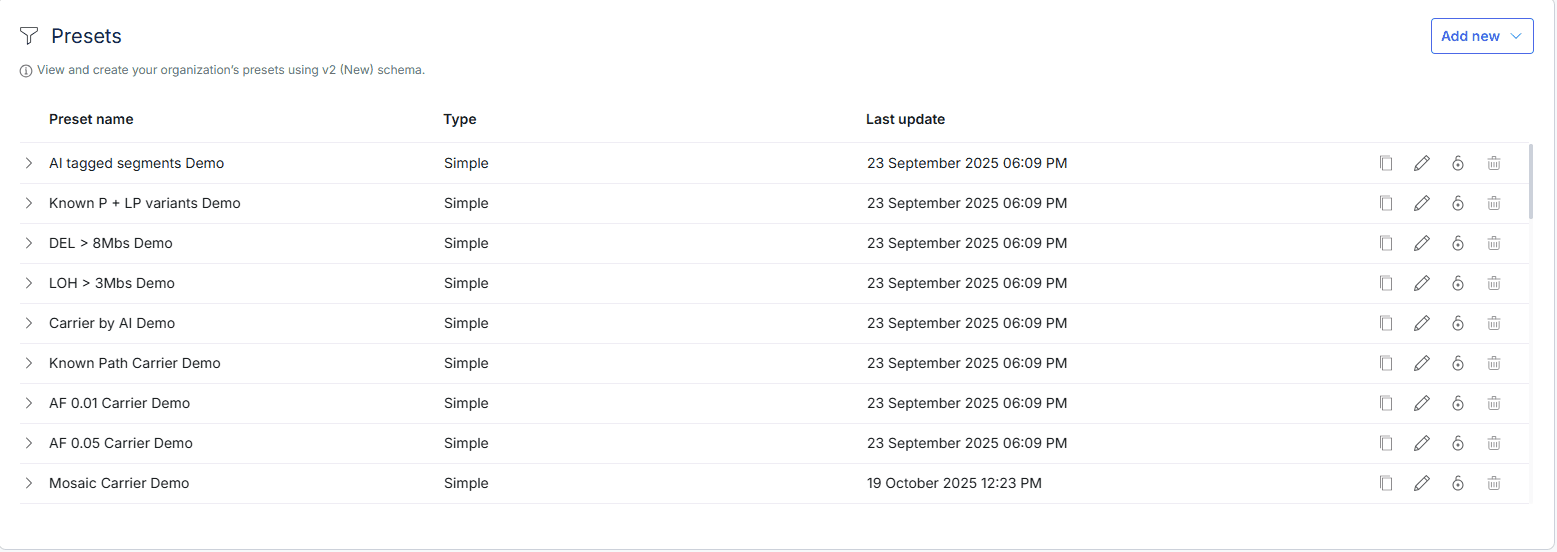Copy the AF 0.01 Carrier Demo preset

(1386, 403)
